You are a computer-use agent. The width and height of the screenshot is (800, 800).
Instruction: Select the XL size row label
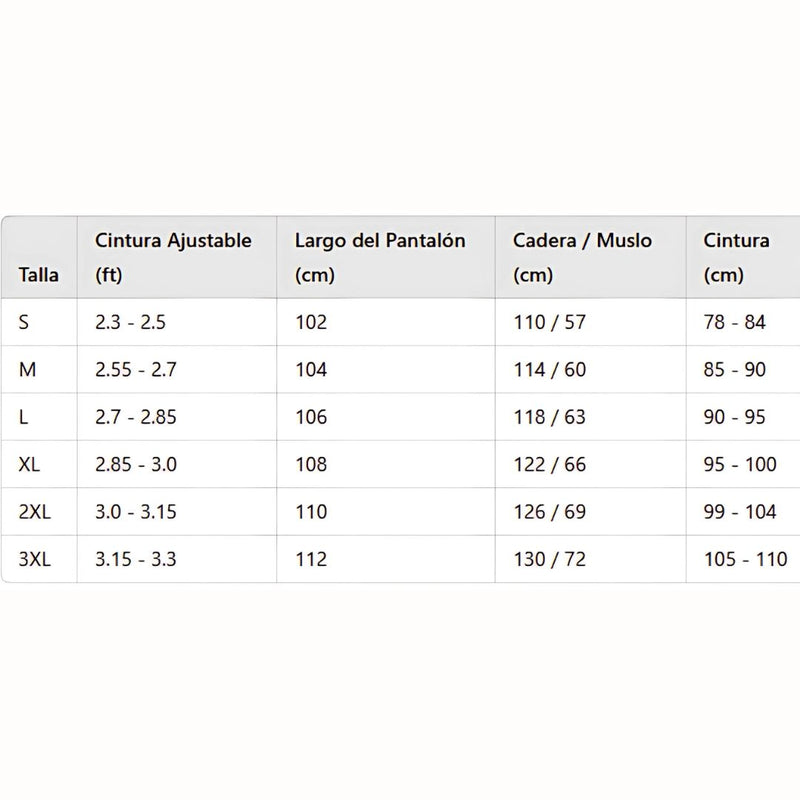30,465
